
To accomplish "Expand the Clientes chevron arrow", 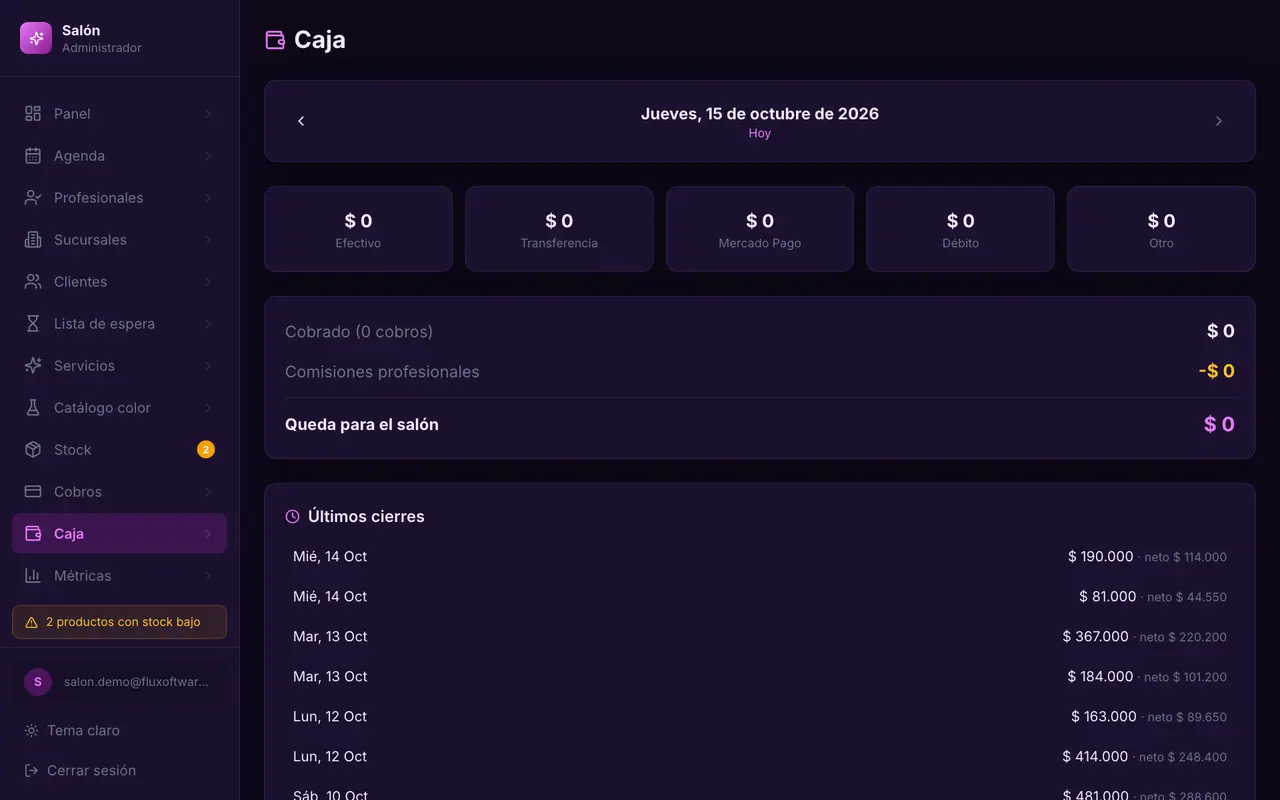I will coord(208,282).
